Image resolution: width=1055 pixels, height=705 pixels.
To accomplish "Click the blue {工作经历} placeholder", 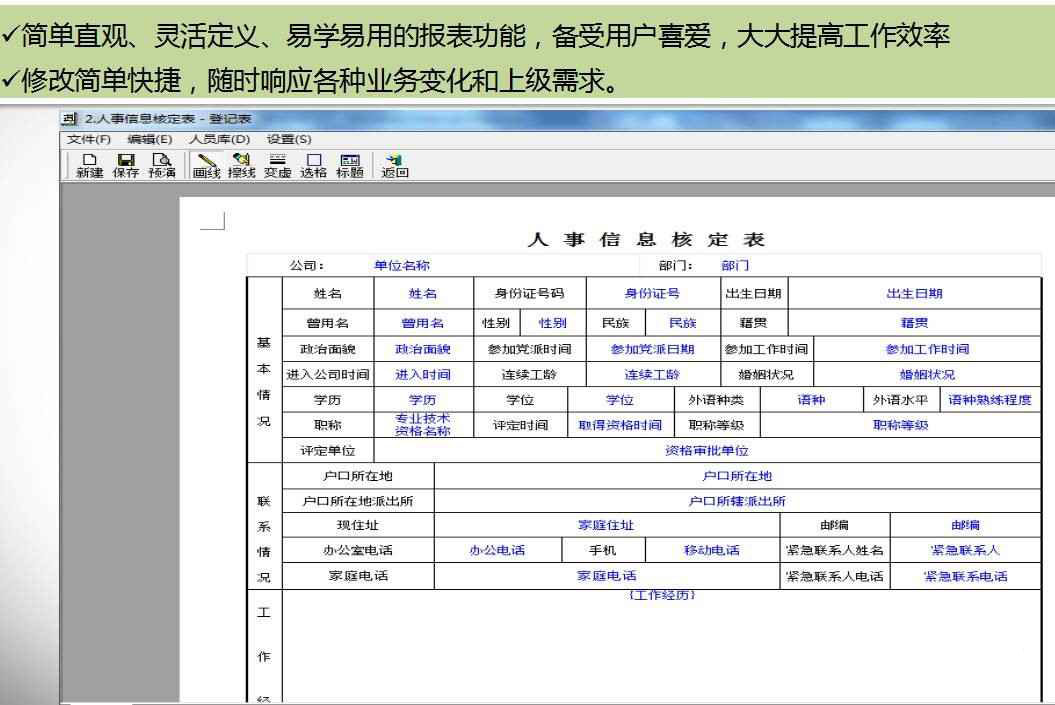I will (x=661, y=595).
